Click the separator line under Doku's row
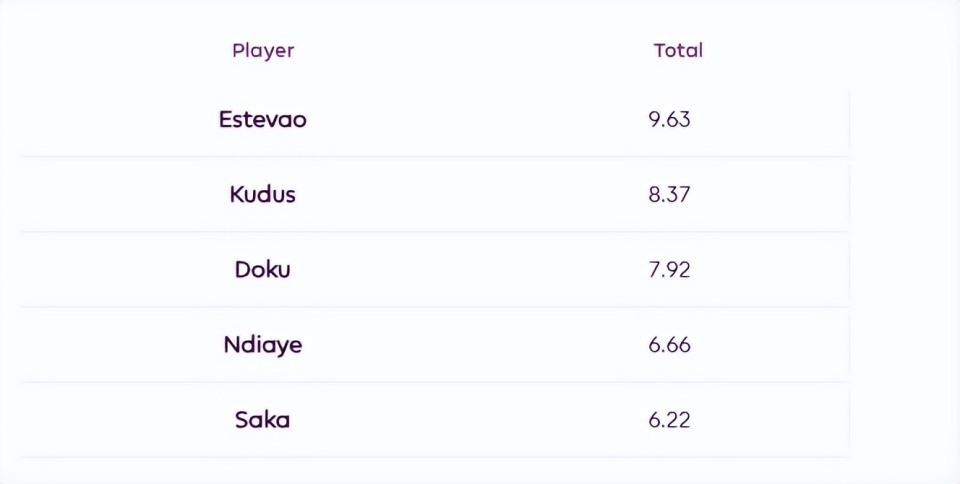Viewport: 960px width, 484px height. [x=435, y=307]
